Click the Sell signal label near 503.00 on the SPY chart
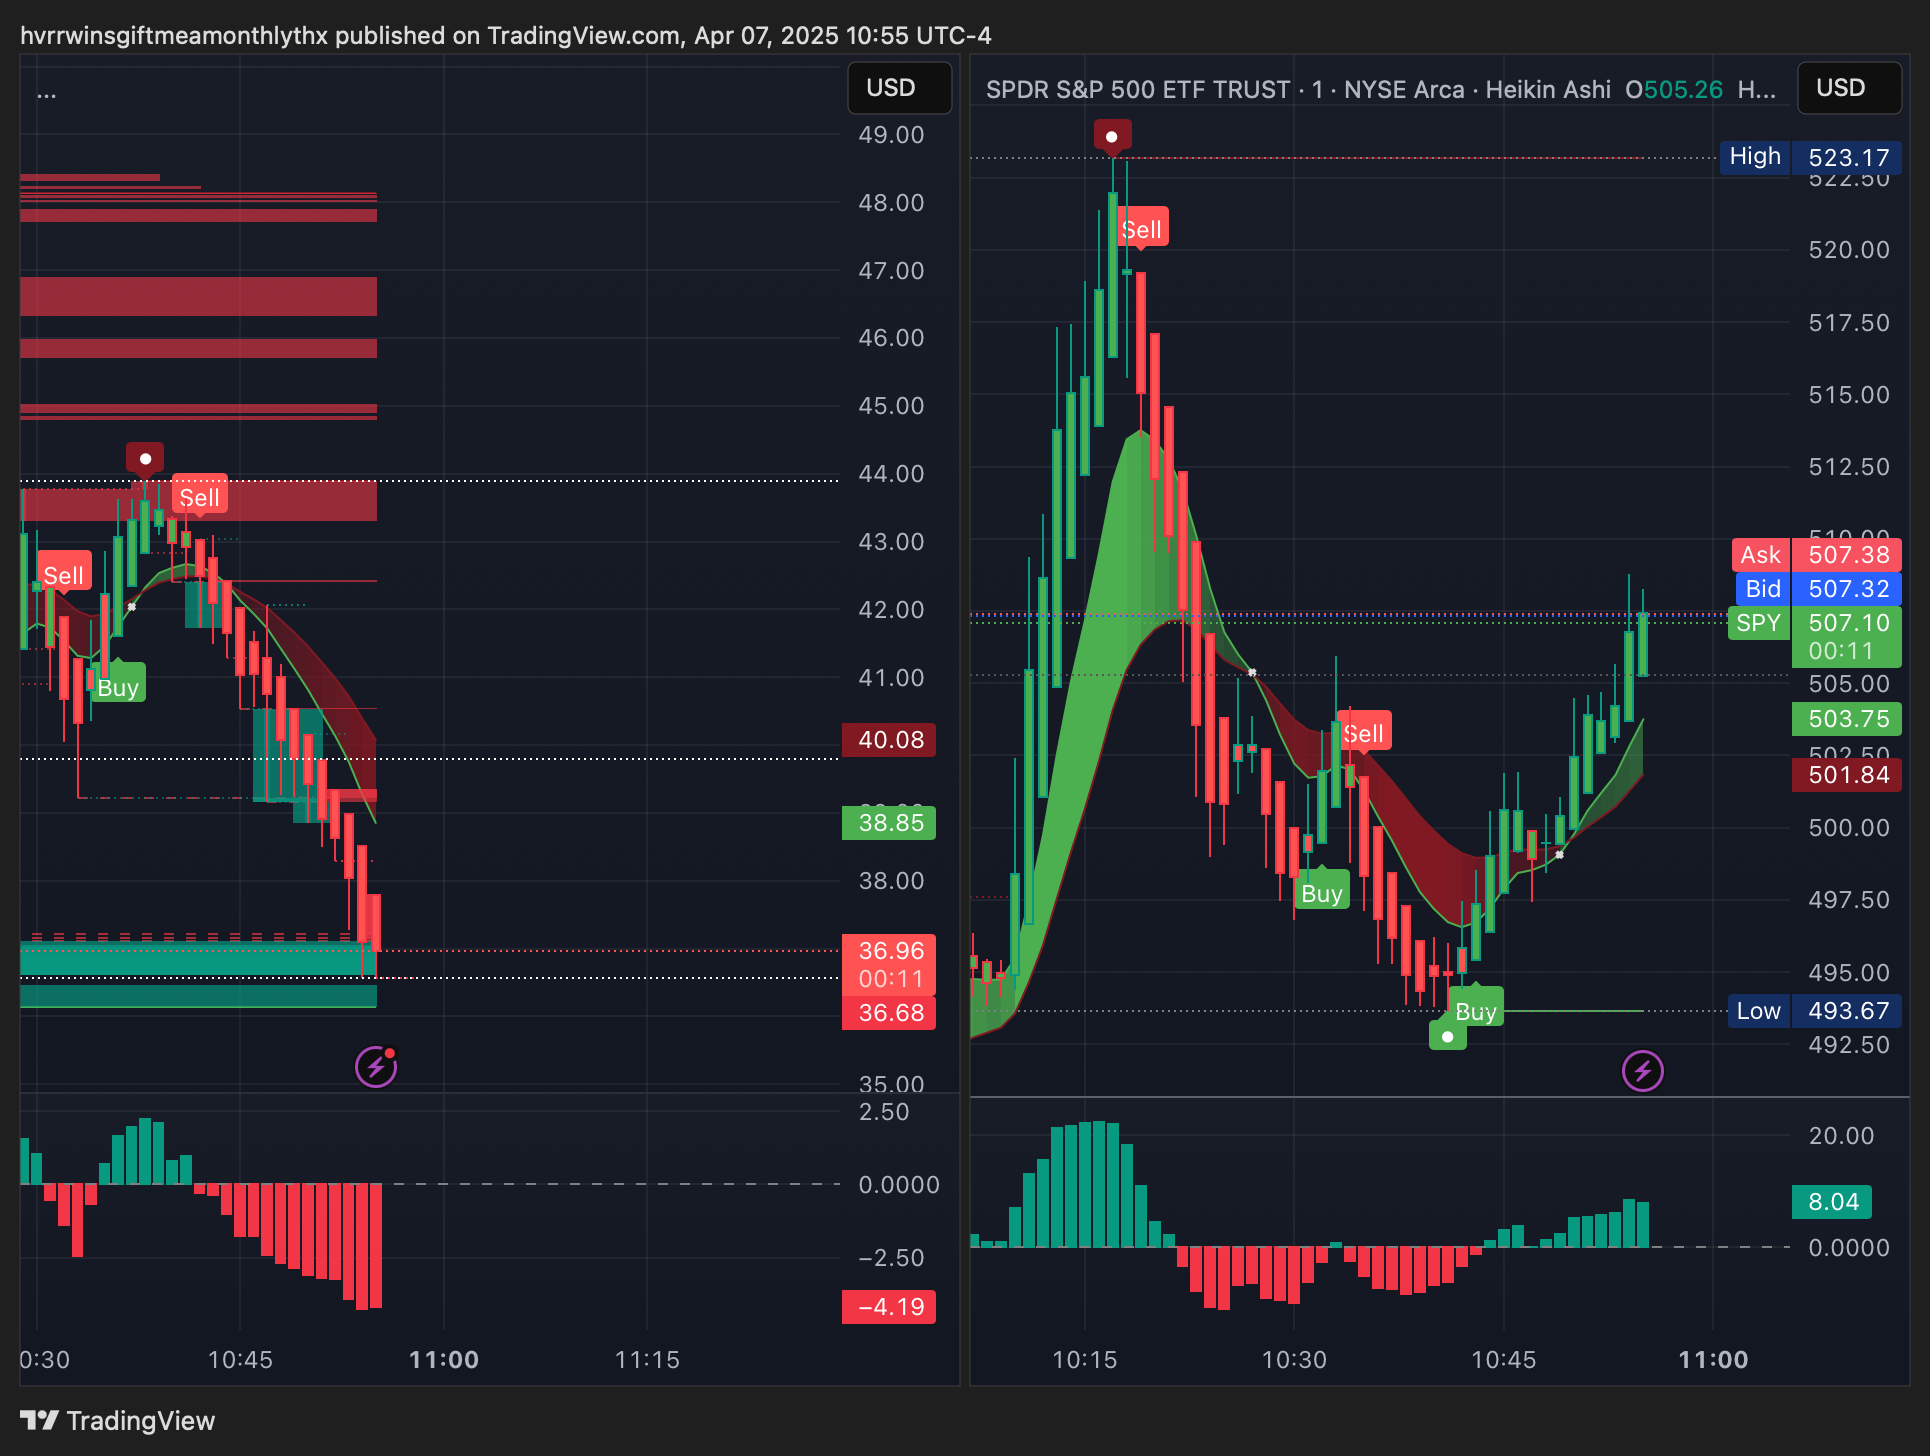 coord(1364,733)
